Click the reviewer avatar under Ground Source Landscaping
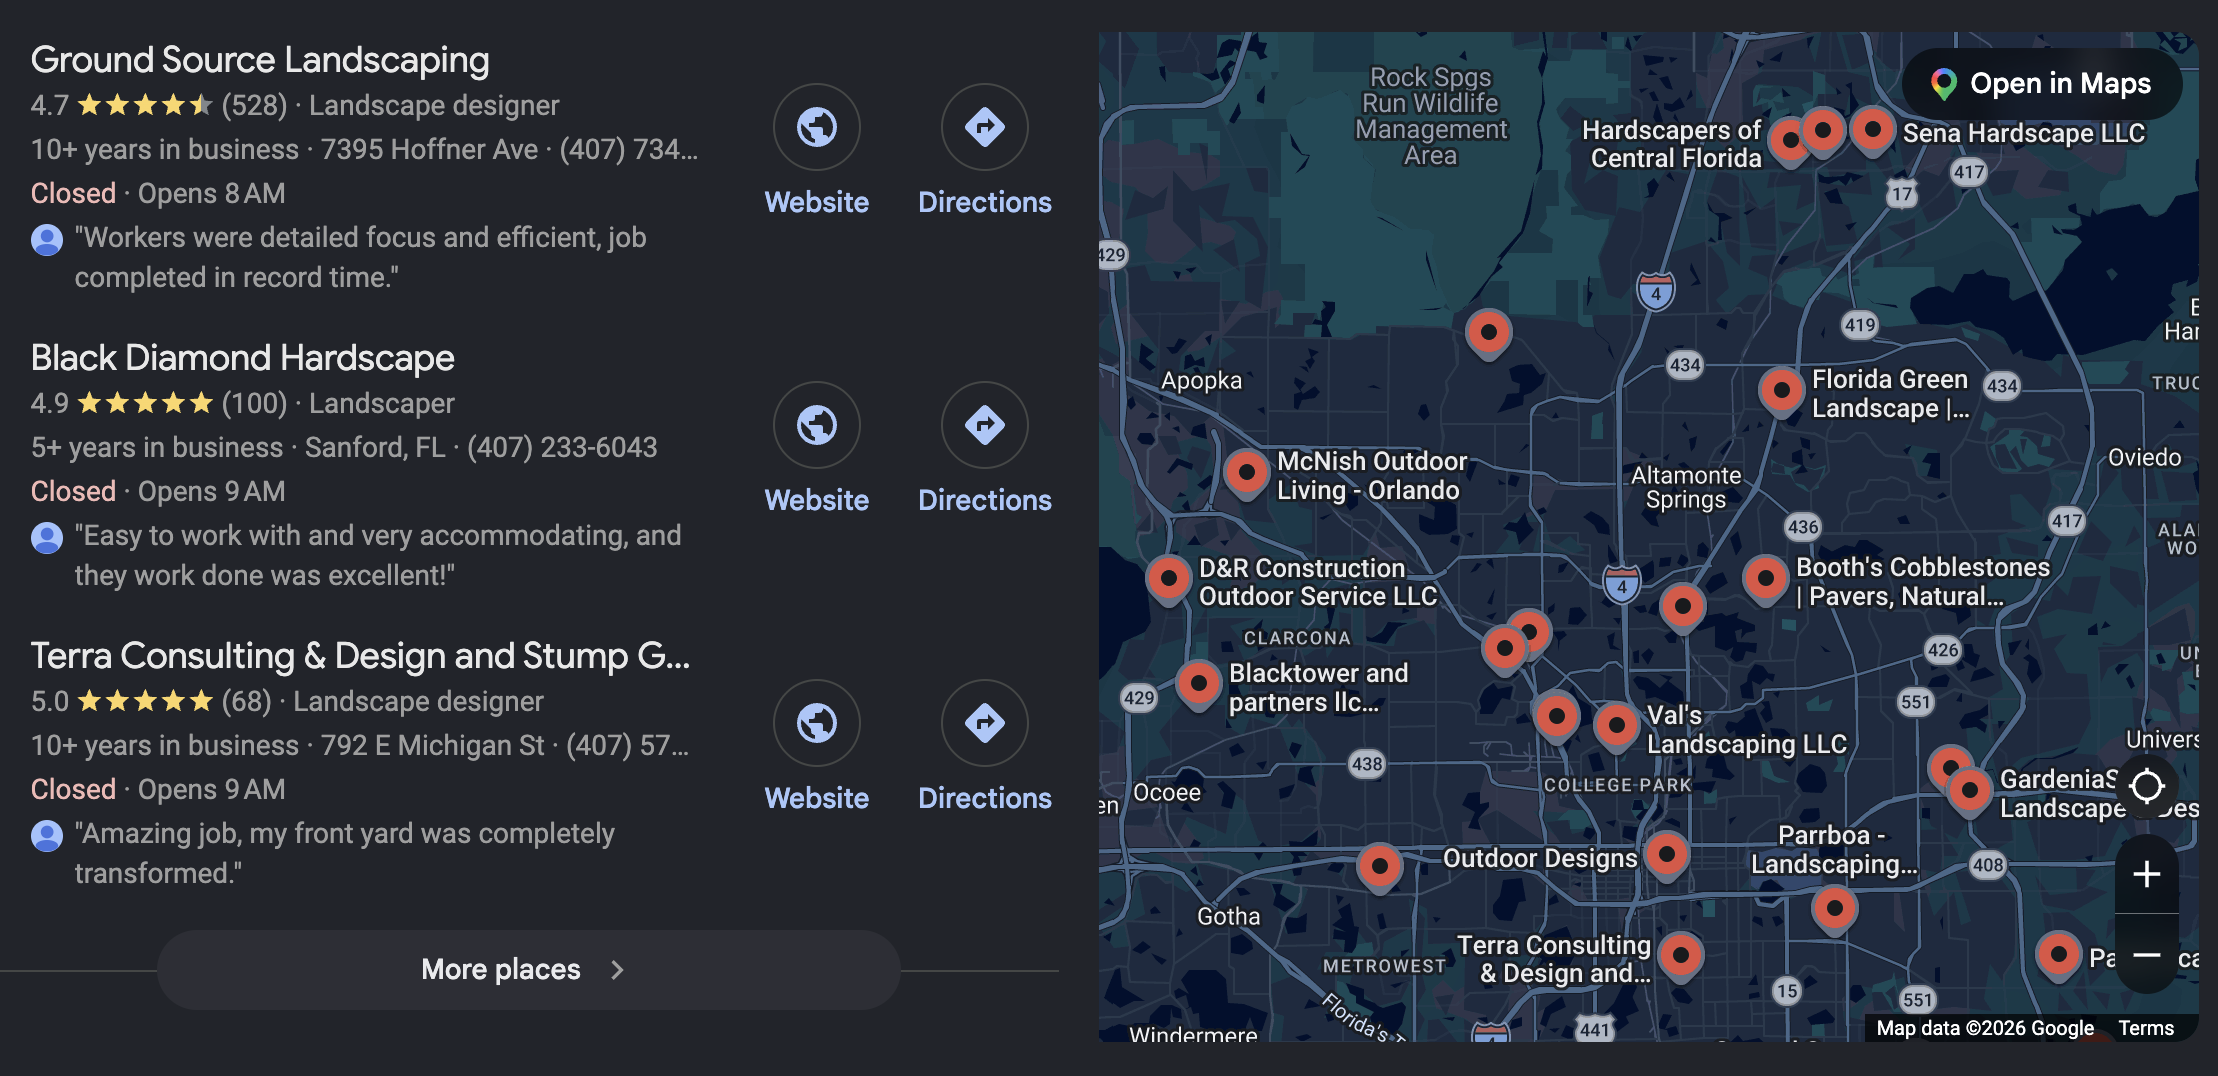Image resolution: width=2218 pixels, height=1076 pixels. point(47,239)
